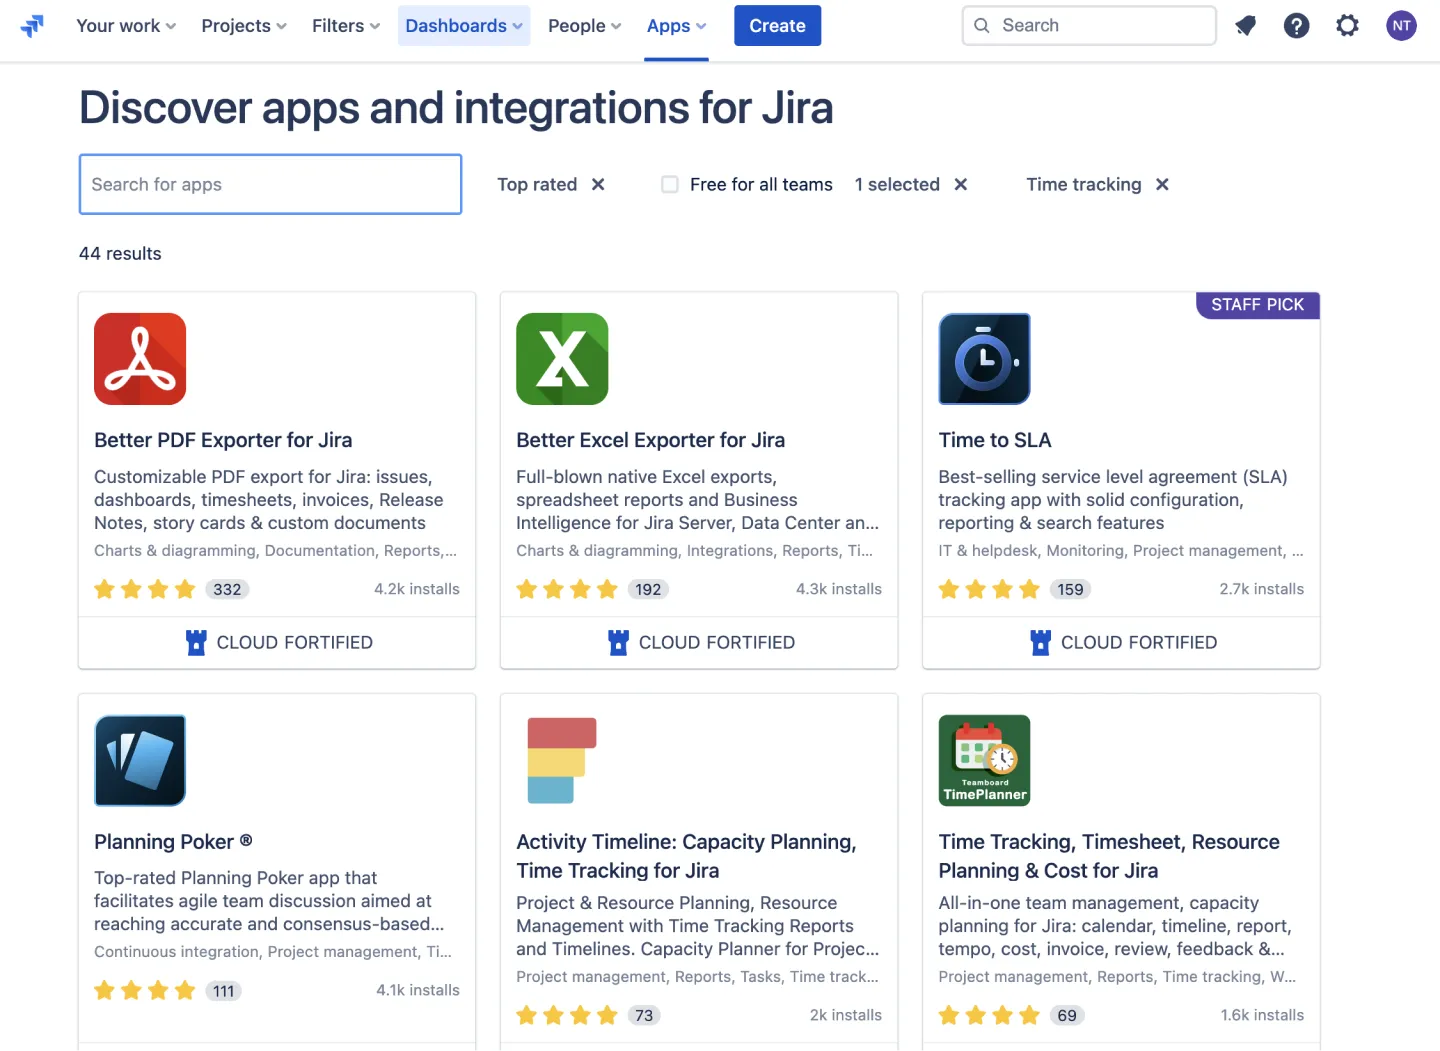Screen dimensions: 1440x1051
Task: Click the Jira logo in the navigation bar
Action: point(32,25)
